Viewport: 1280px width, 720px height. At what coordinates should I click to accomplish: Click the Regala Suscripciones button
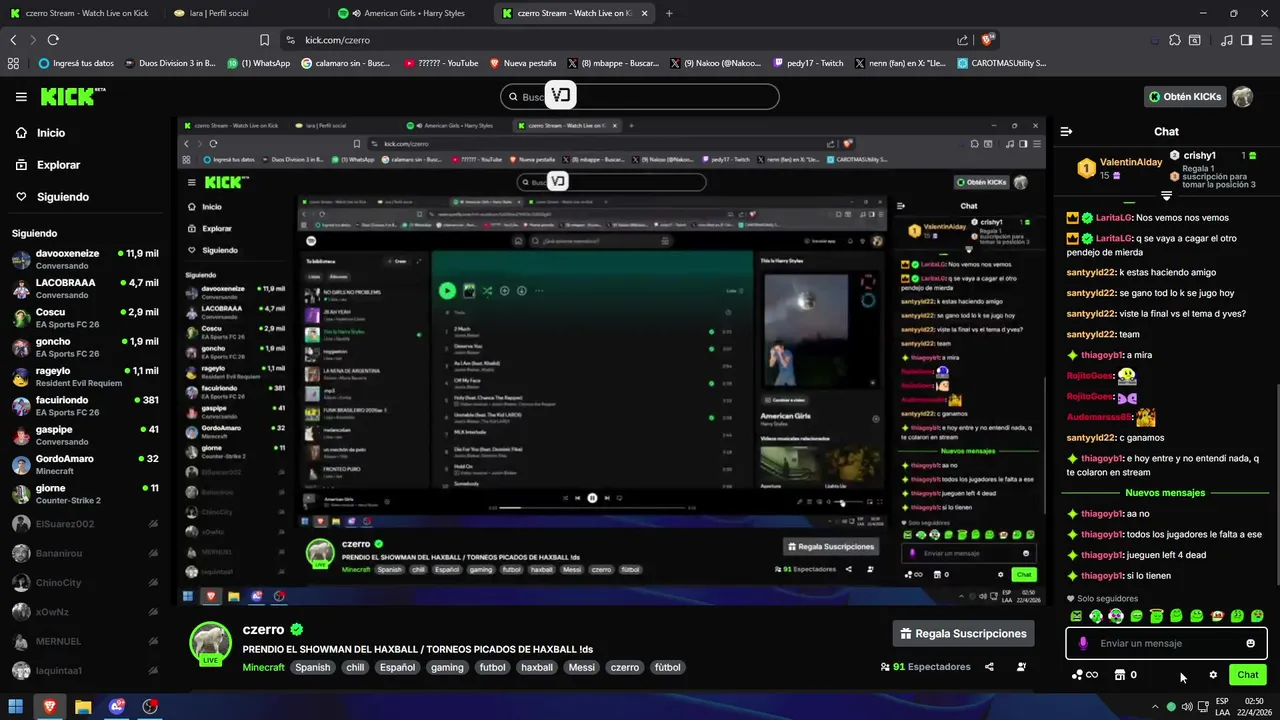click(x=963, y=634)
